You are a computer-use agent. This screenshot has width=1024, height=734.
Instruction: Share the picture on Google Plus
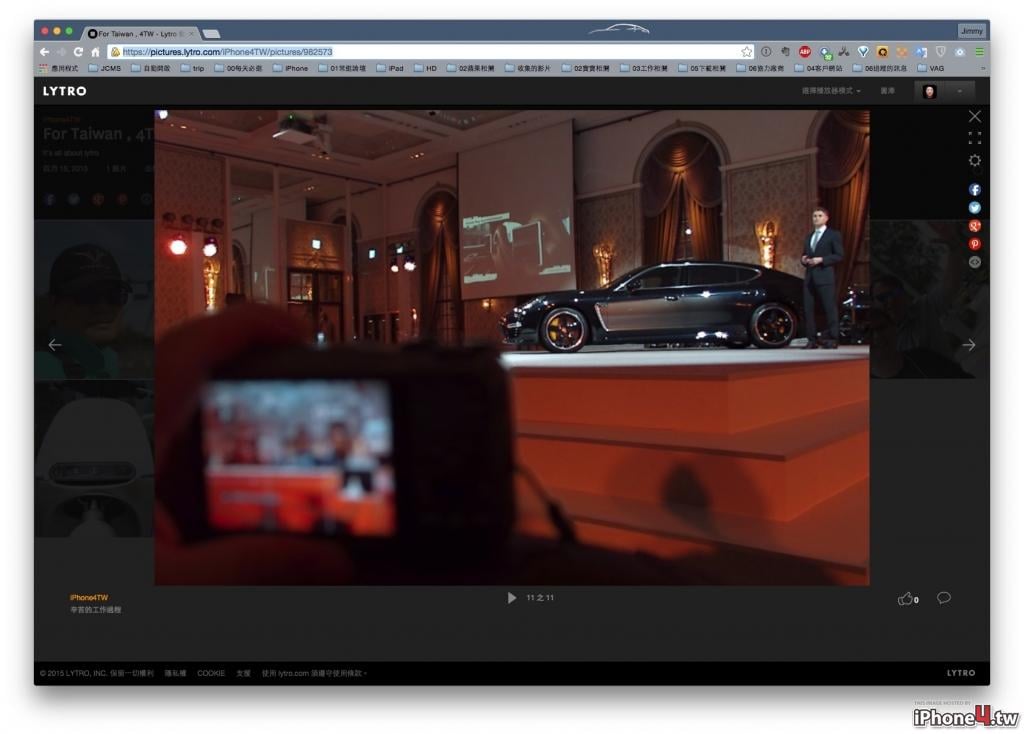coord(974,226)
